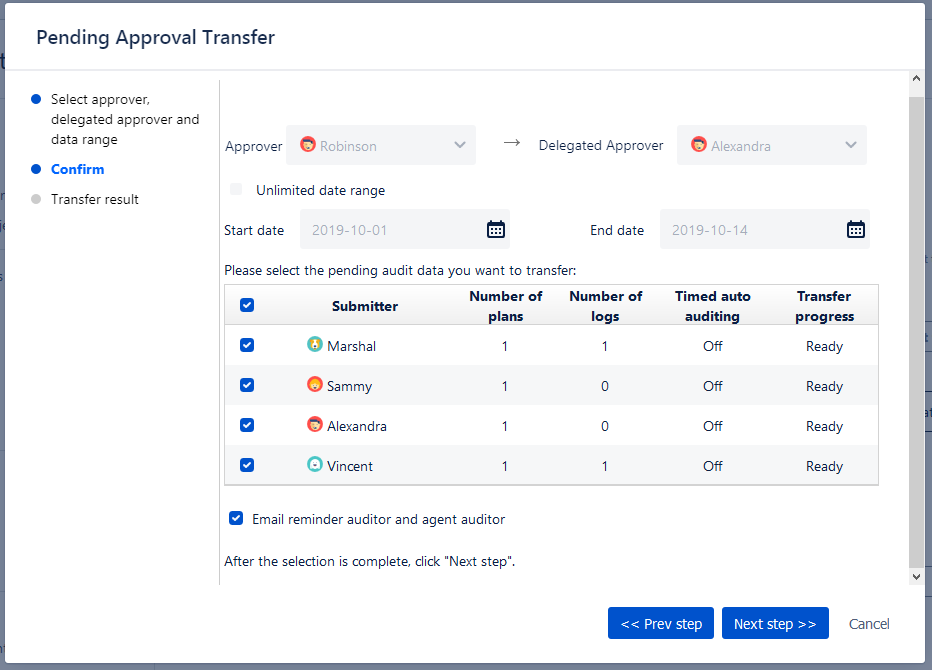Click the Prev step button
The height and width of the screenshot is (670, 932).
pos(661,623)
